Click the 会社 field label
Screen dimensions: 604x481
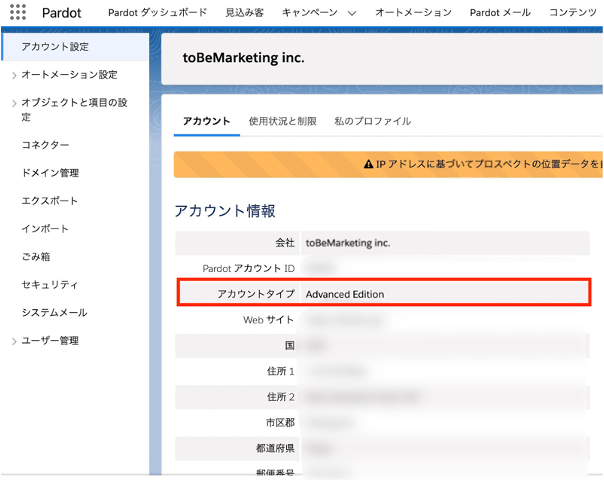[285, 243]
